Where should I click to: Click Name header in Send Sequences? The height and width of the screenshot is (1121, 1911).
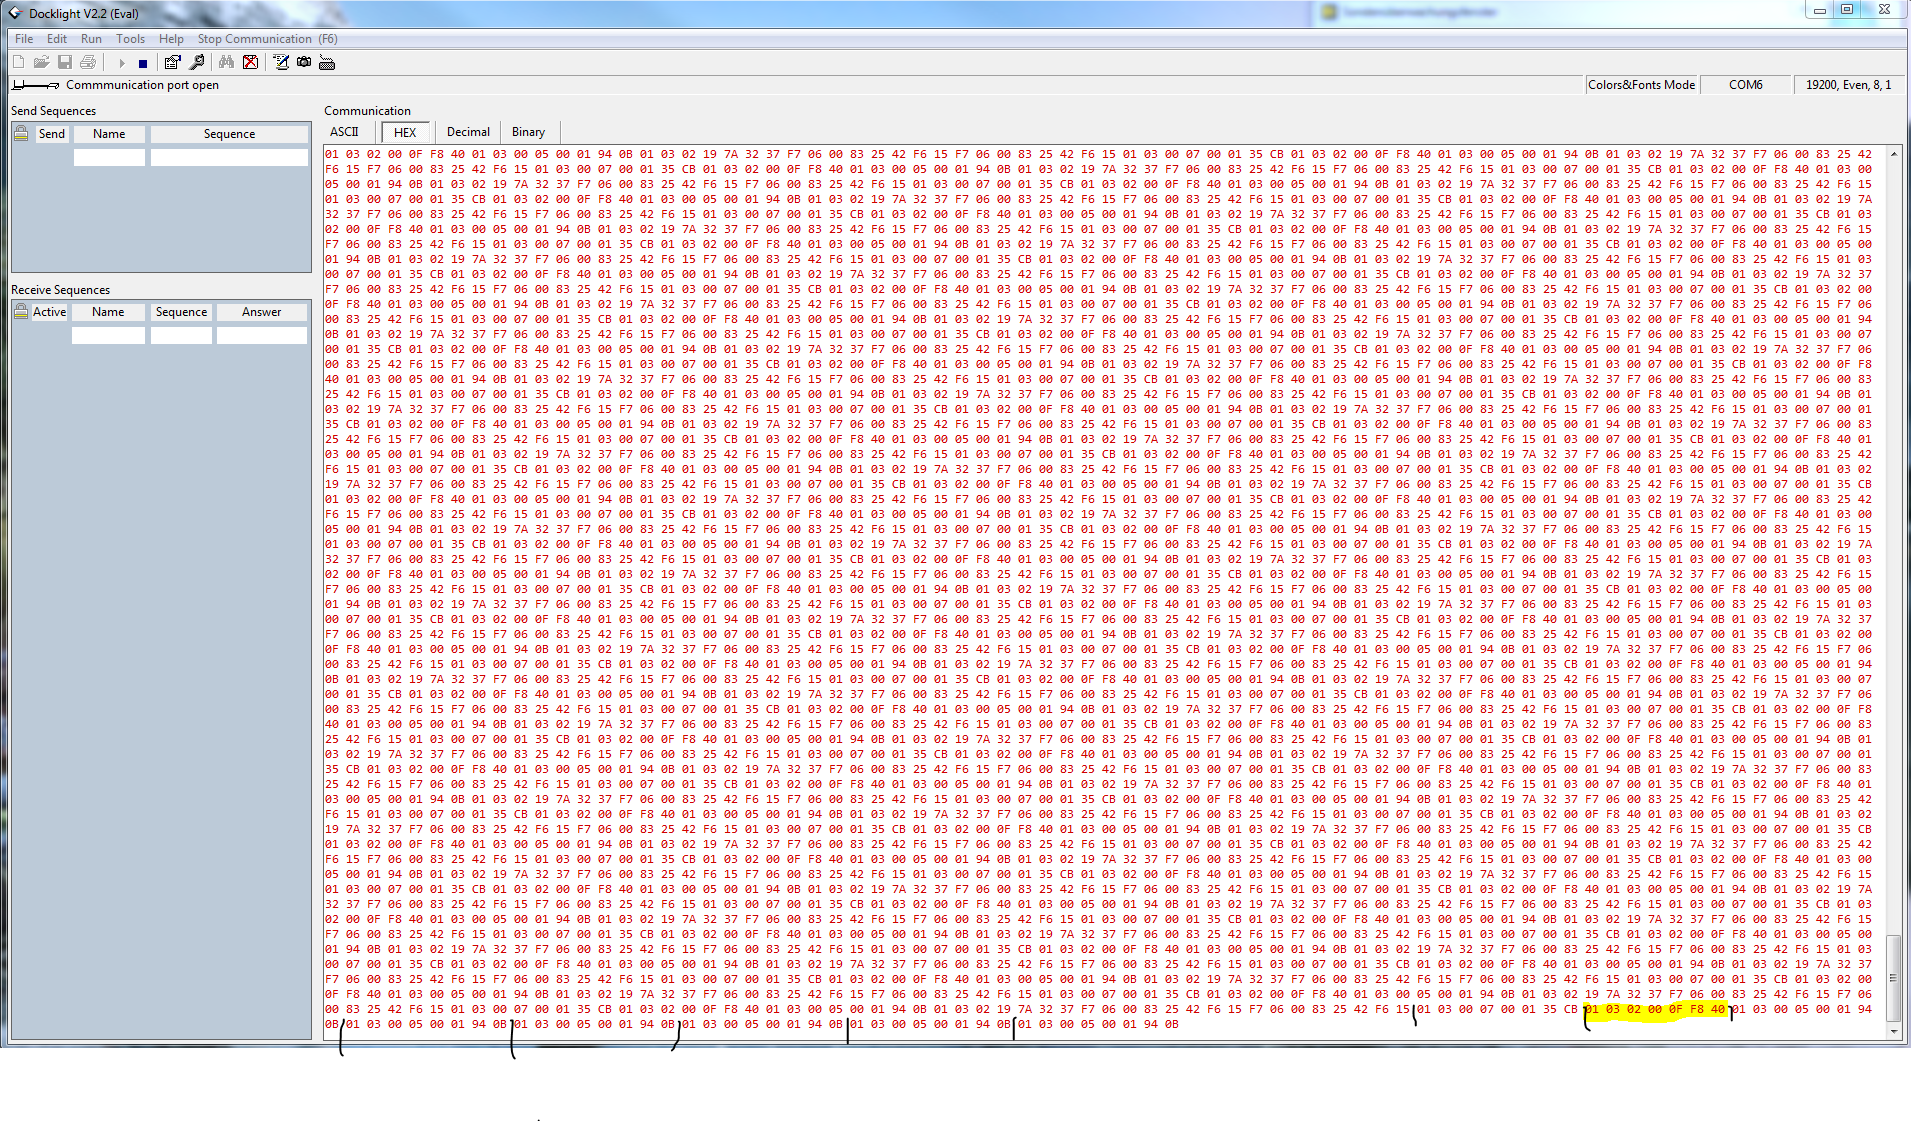[x=109, y=134]
